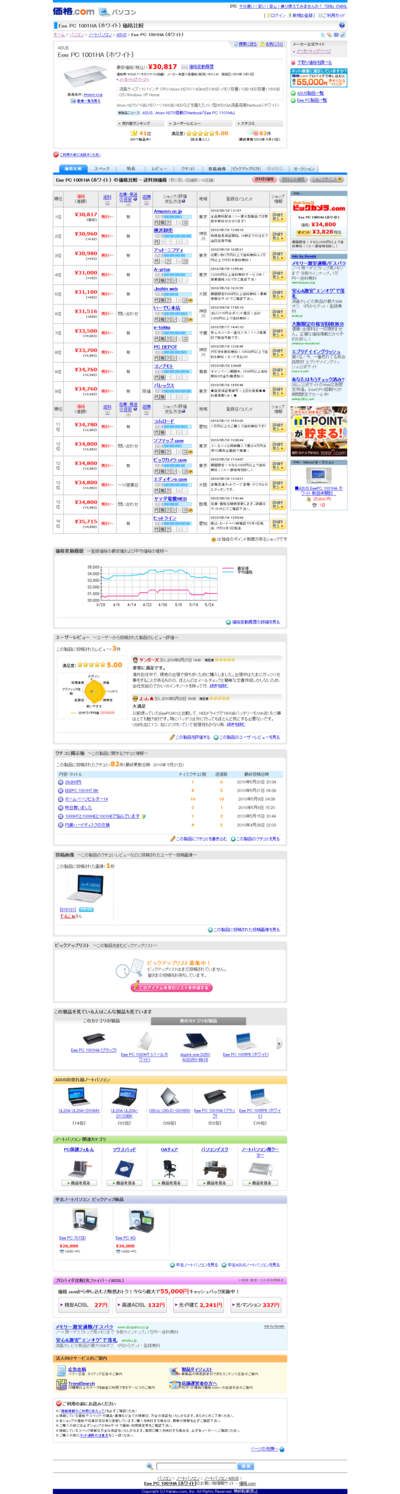
Task: Click the 光・マンション 337円 offer button
Action: [x=254, y=1304]
